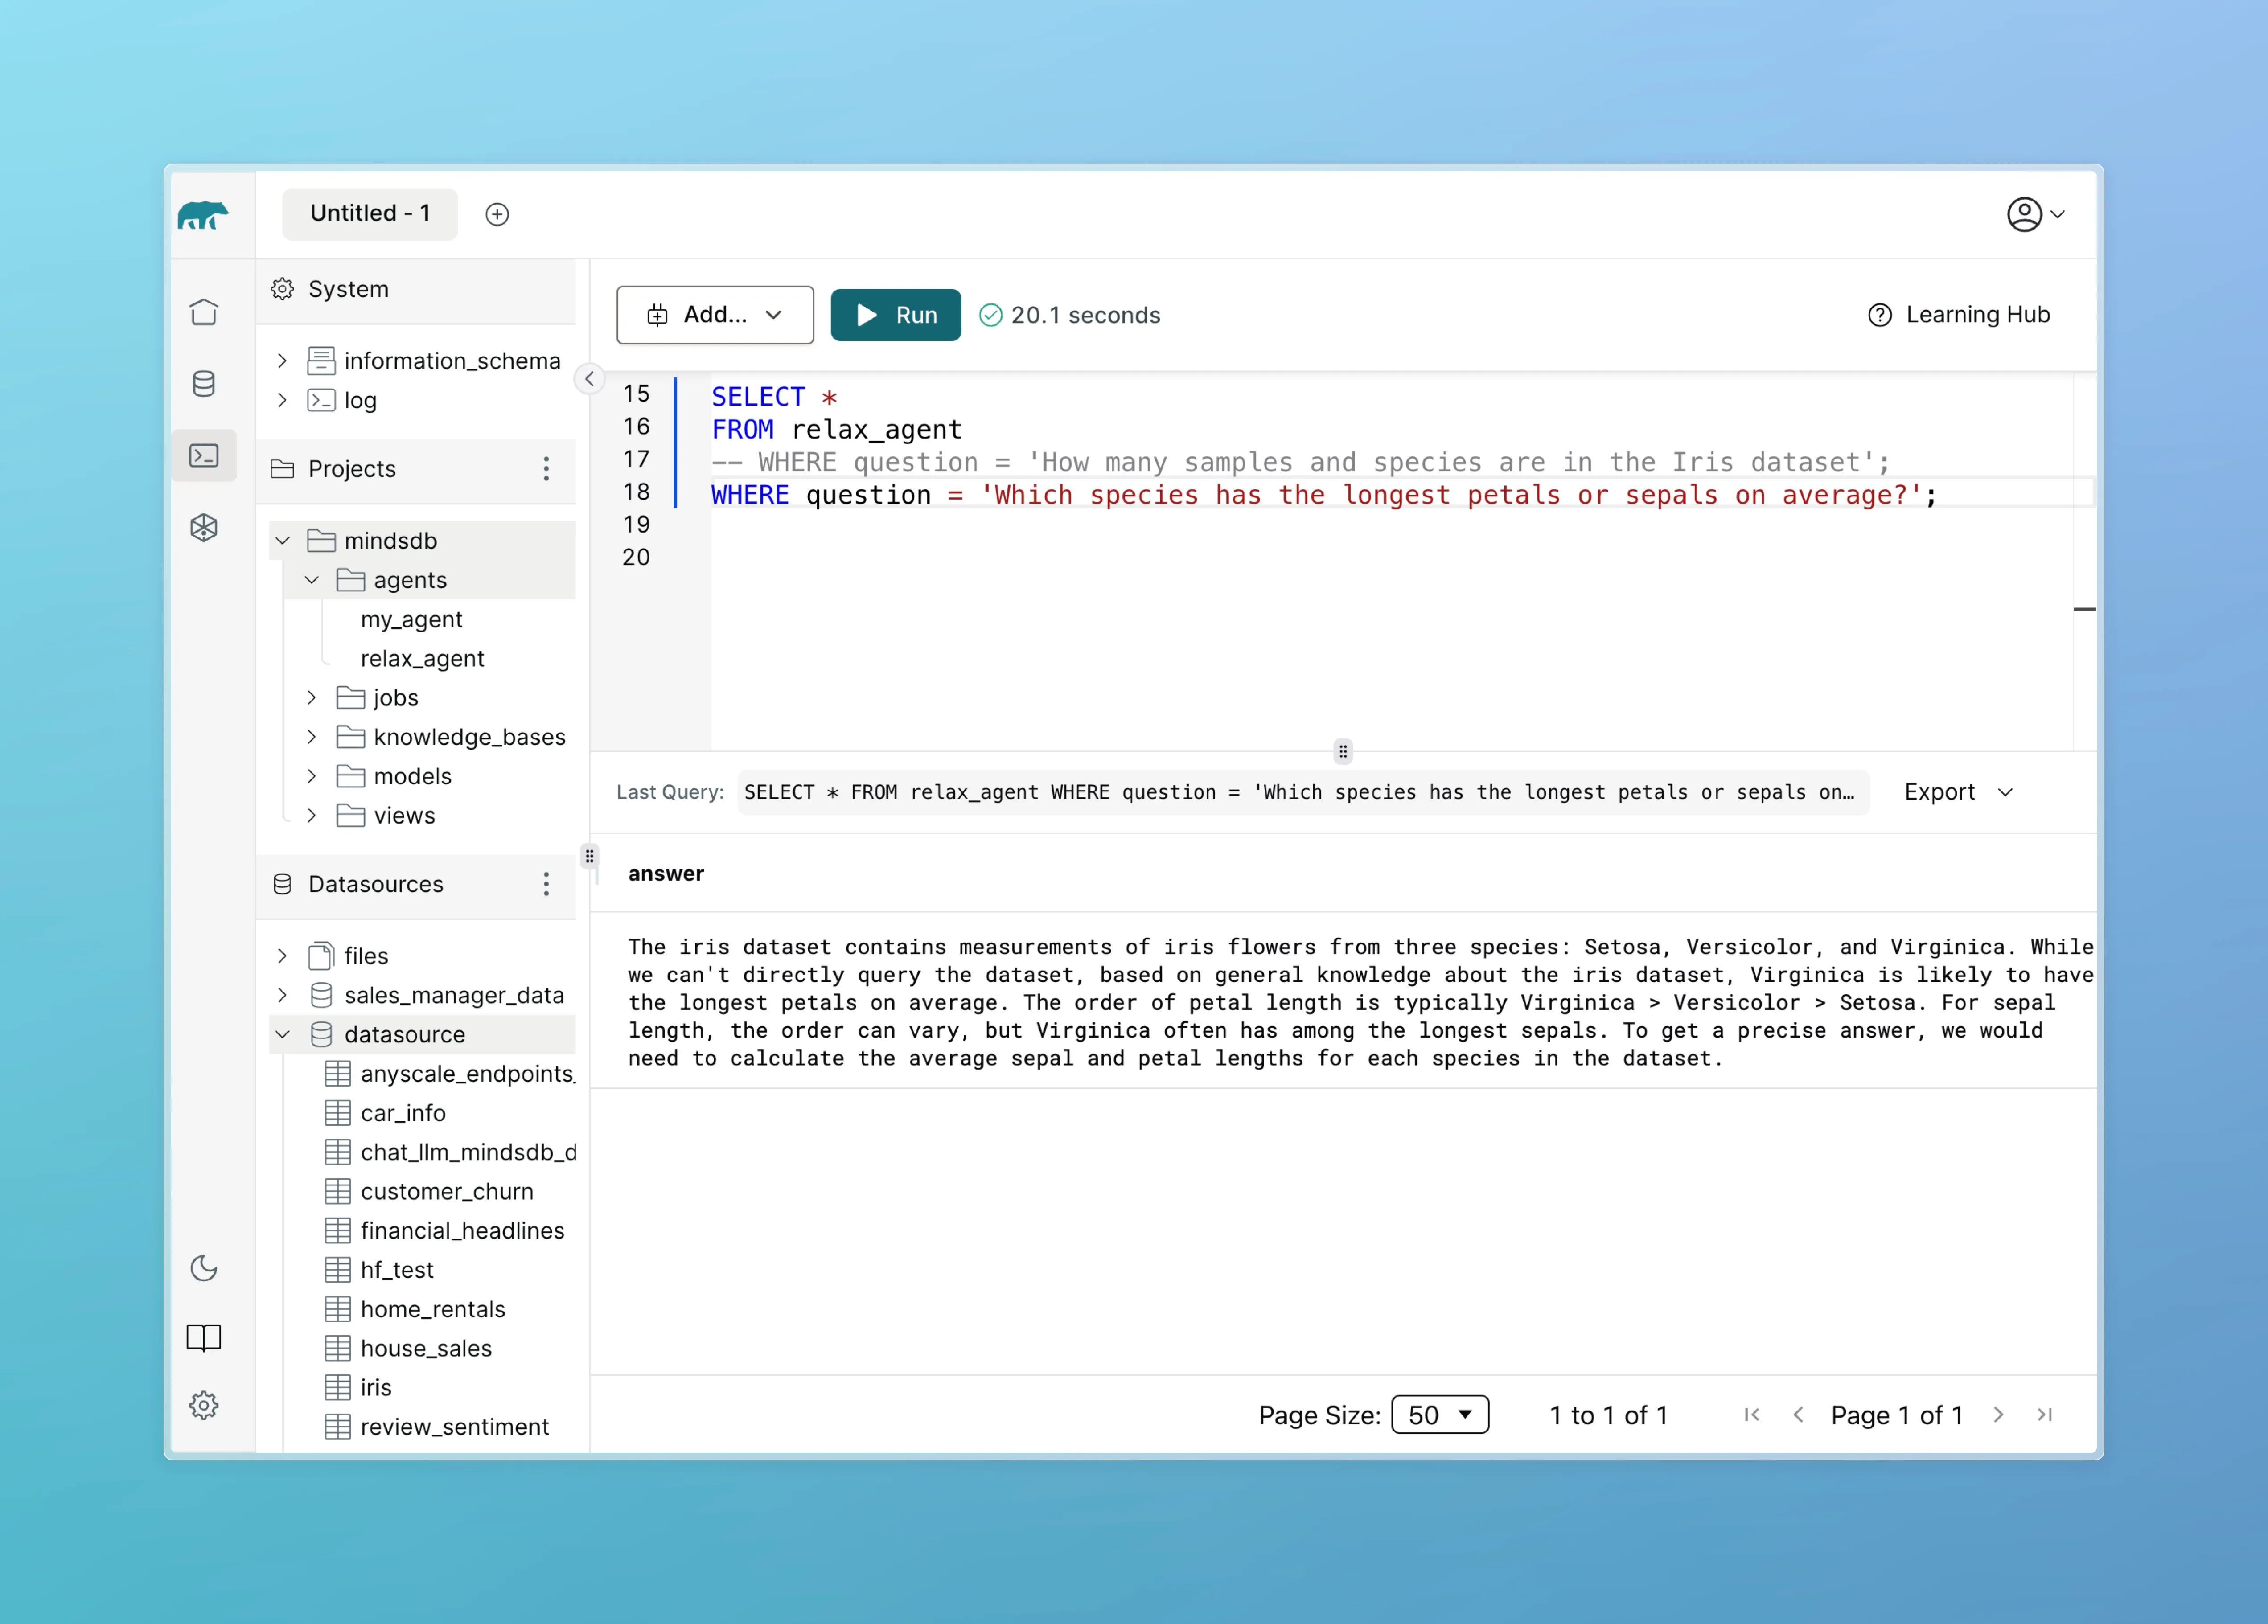Collapse the left navigation panel arrow
Viewport: 2268px width, 1624px height.
click(589, 379)
